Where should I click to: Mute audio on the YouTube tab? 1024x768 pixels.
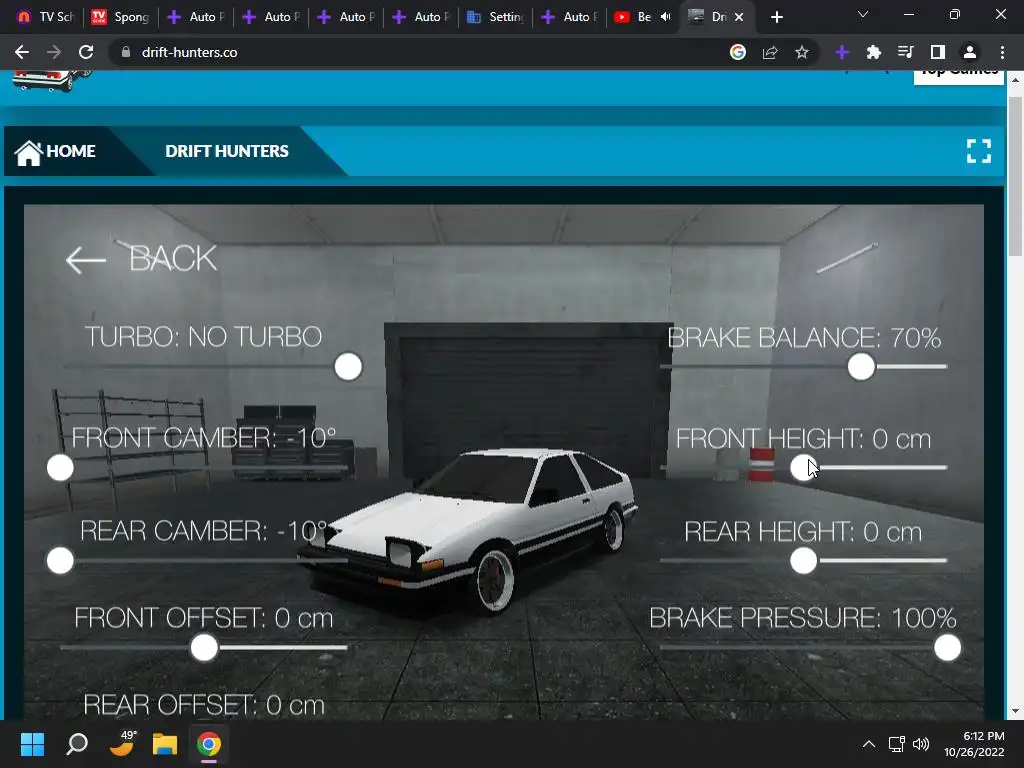pos(665,17)
